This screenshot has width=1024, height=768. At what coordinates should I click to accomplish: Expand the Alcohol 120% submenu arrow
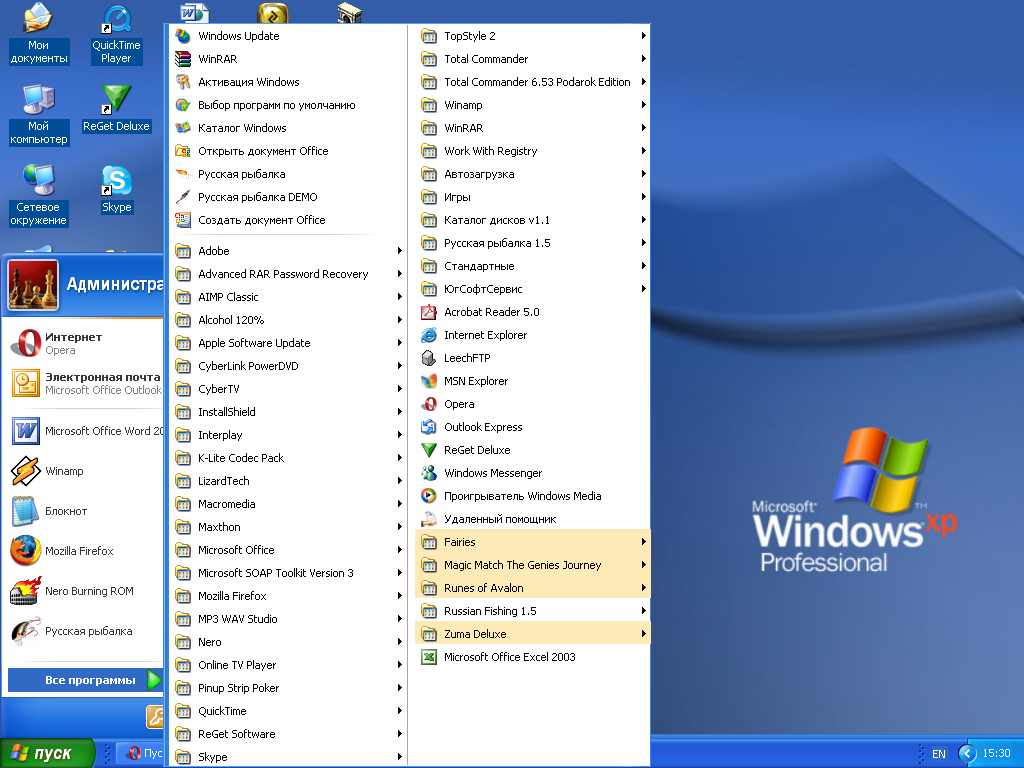399,320
